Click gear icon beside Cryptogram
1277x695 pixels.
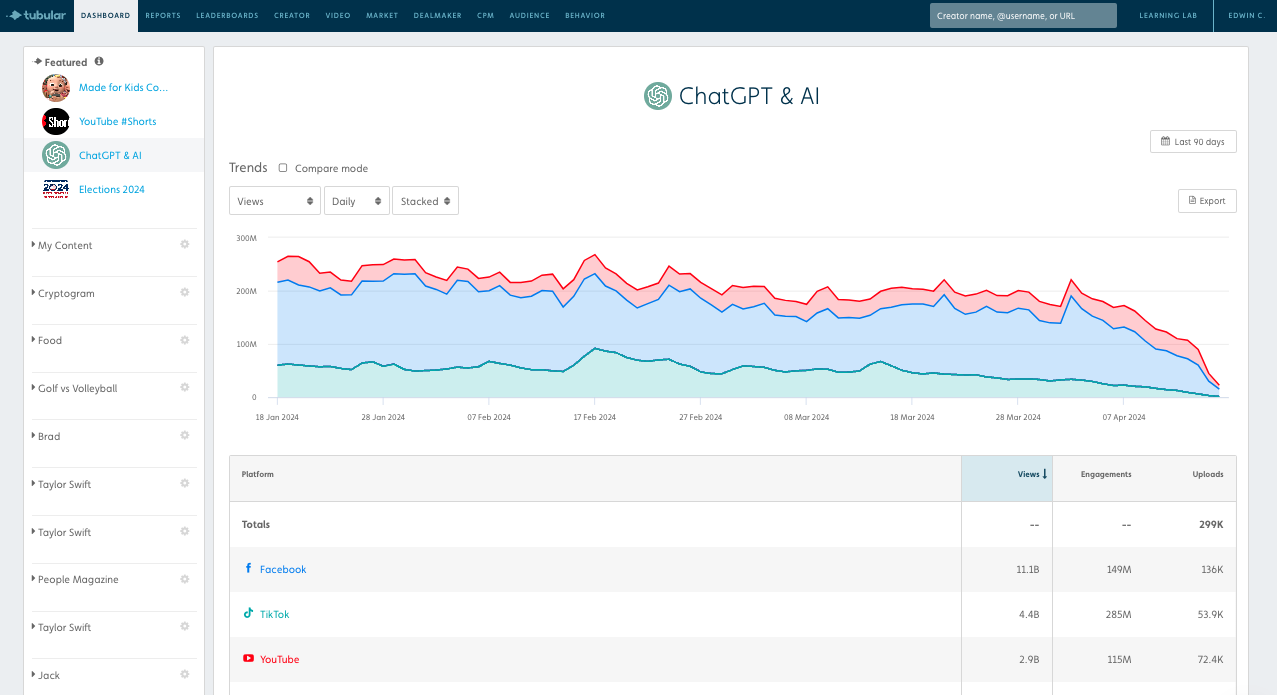coord(184,293)
